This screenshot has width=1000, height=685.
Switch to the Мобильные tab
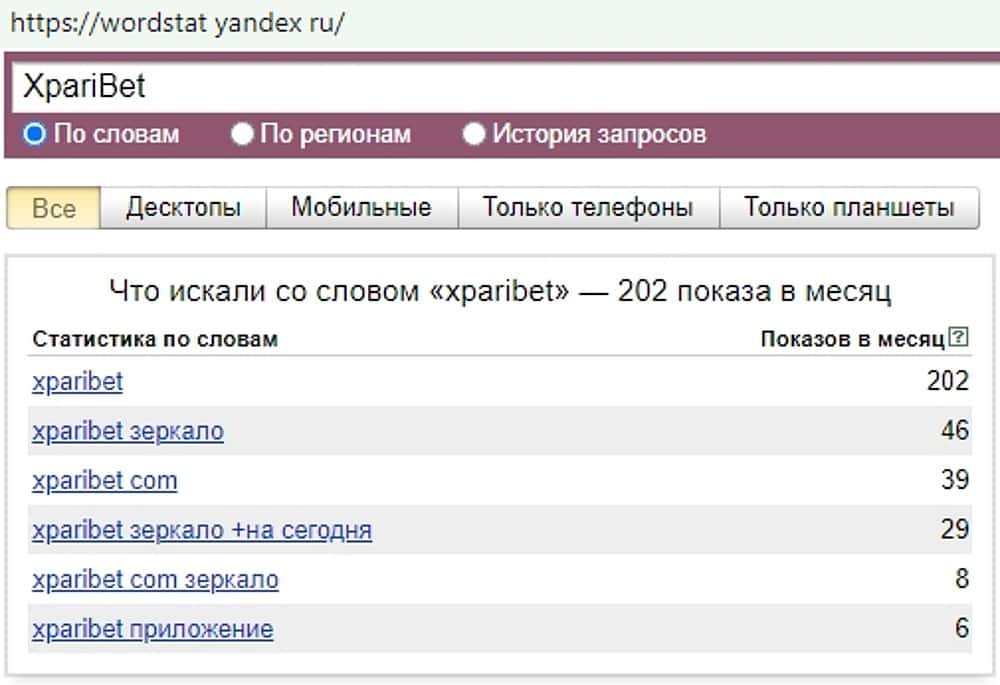(x=361, y=208)
